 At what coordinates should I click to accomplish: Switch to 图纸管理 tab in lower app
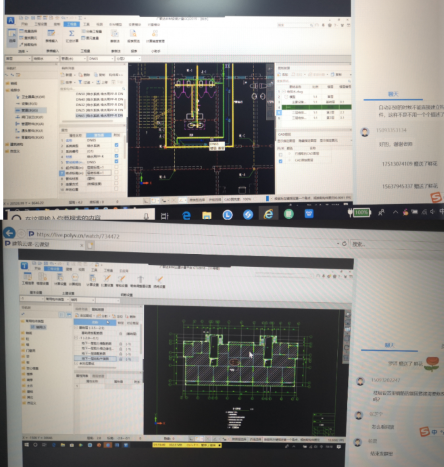(x=98, y=309)
